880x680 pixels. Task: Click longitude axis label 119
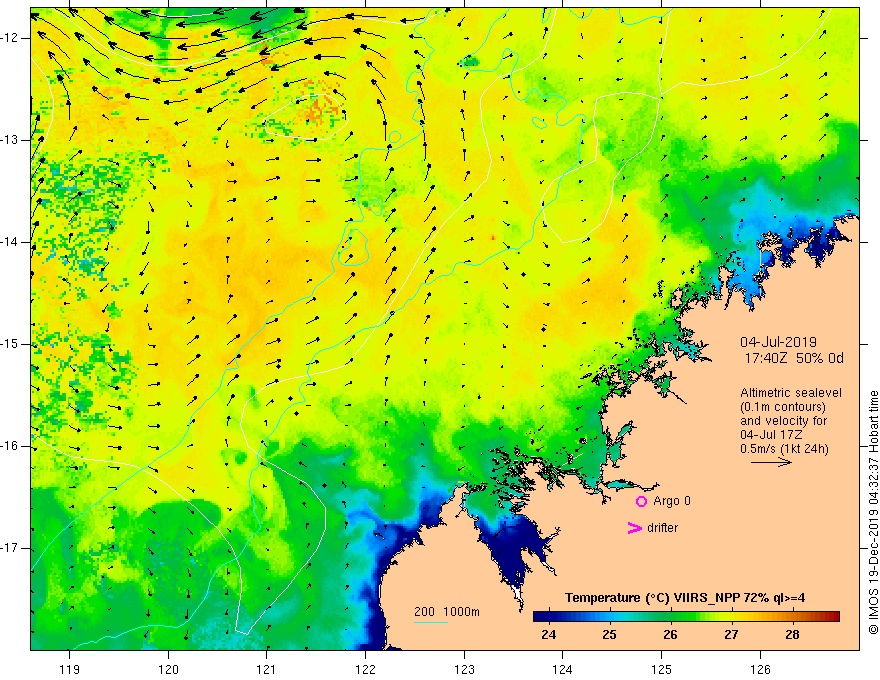click(x=70, y=669)
